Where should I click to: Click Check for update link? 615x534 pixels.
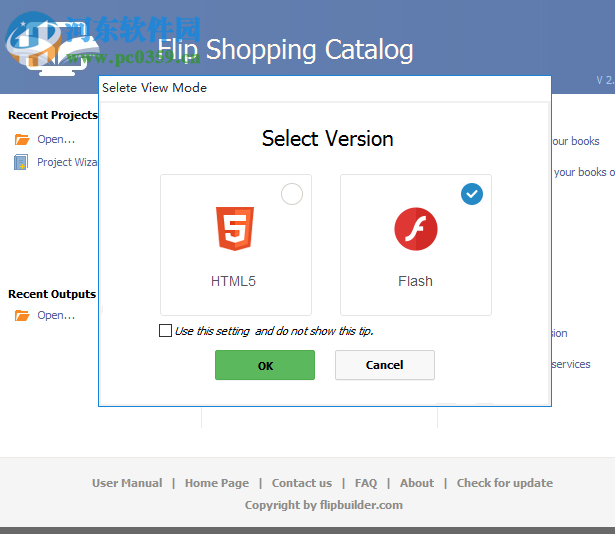coord(505,483)
